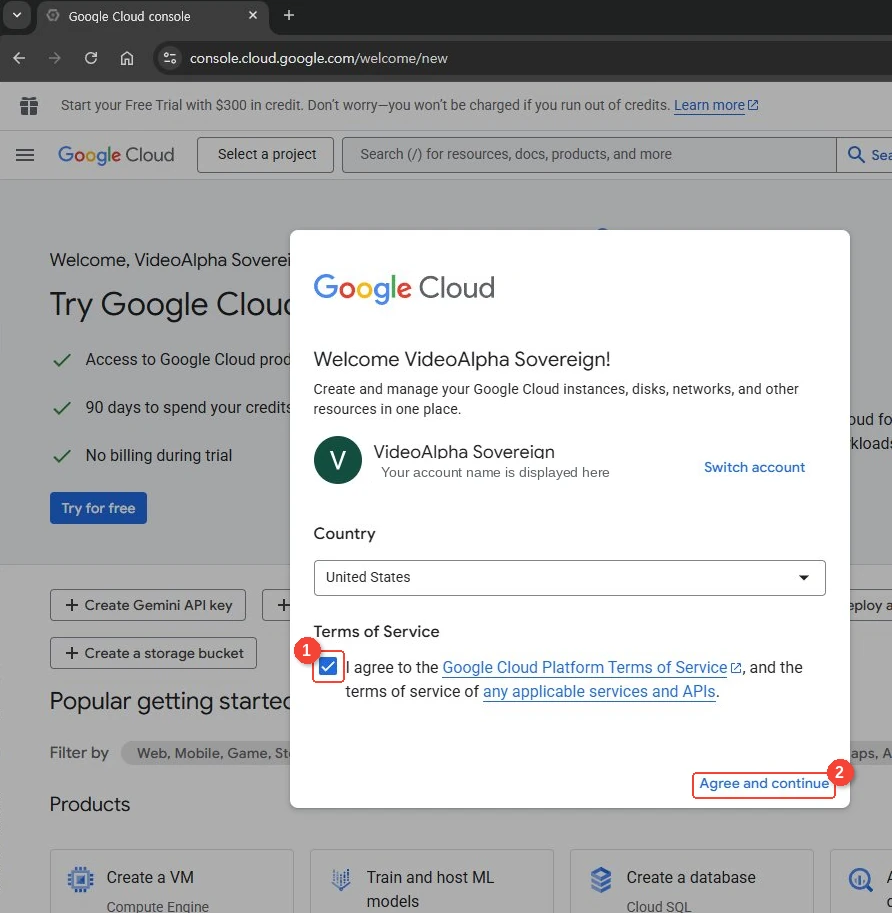The height and width of the screenshot is (913, 892).
Task: Open the tab search dropdown arrow
Action: pos(17,16)
